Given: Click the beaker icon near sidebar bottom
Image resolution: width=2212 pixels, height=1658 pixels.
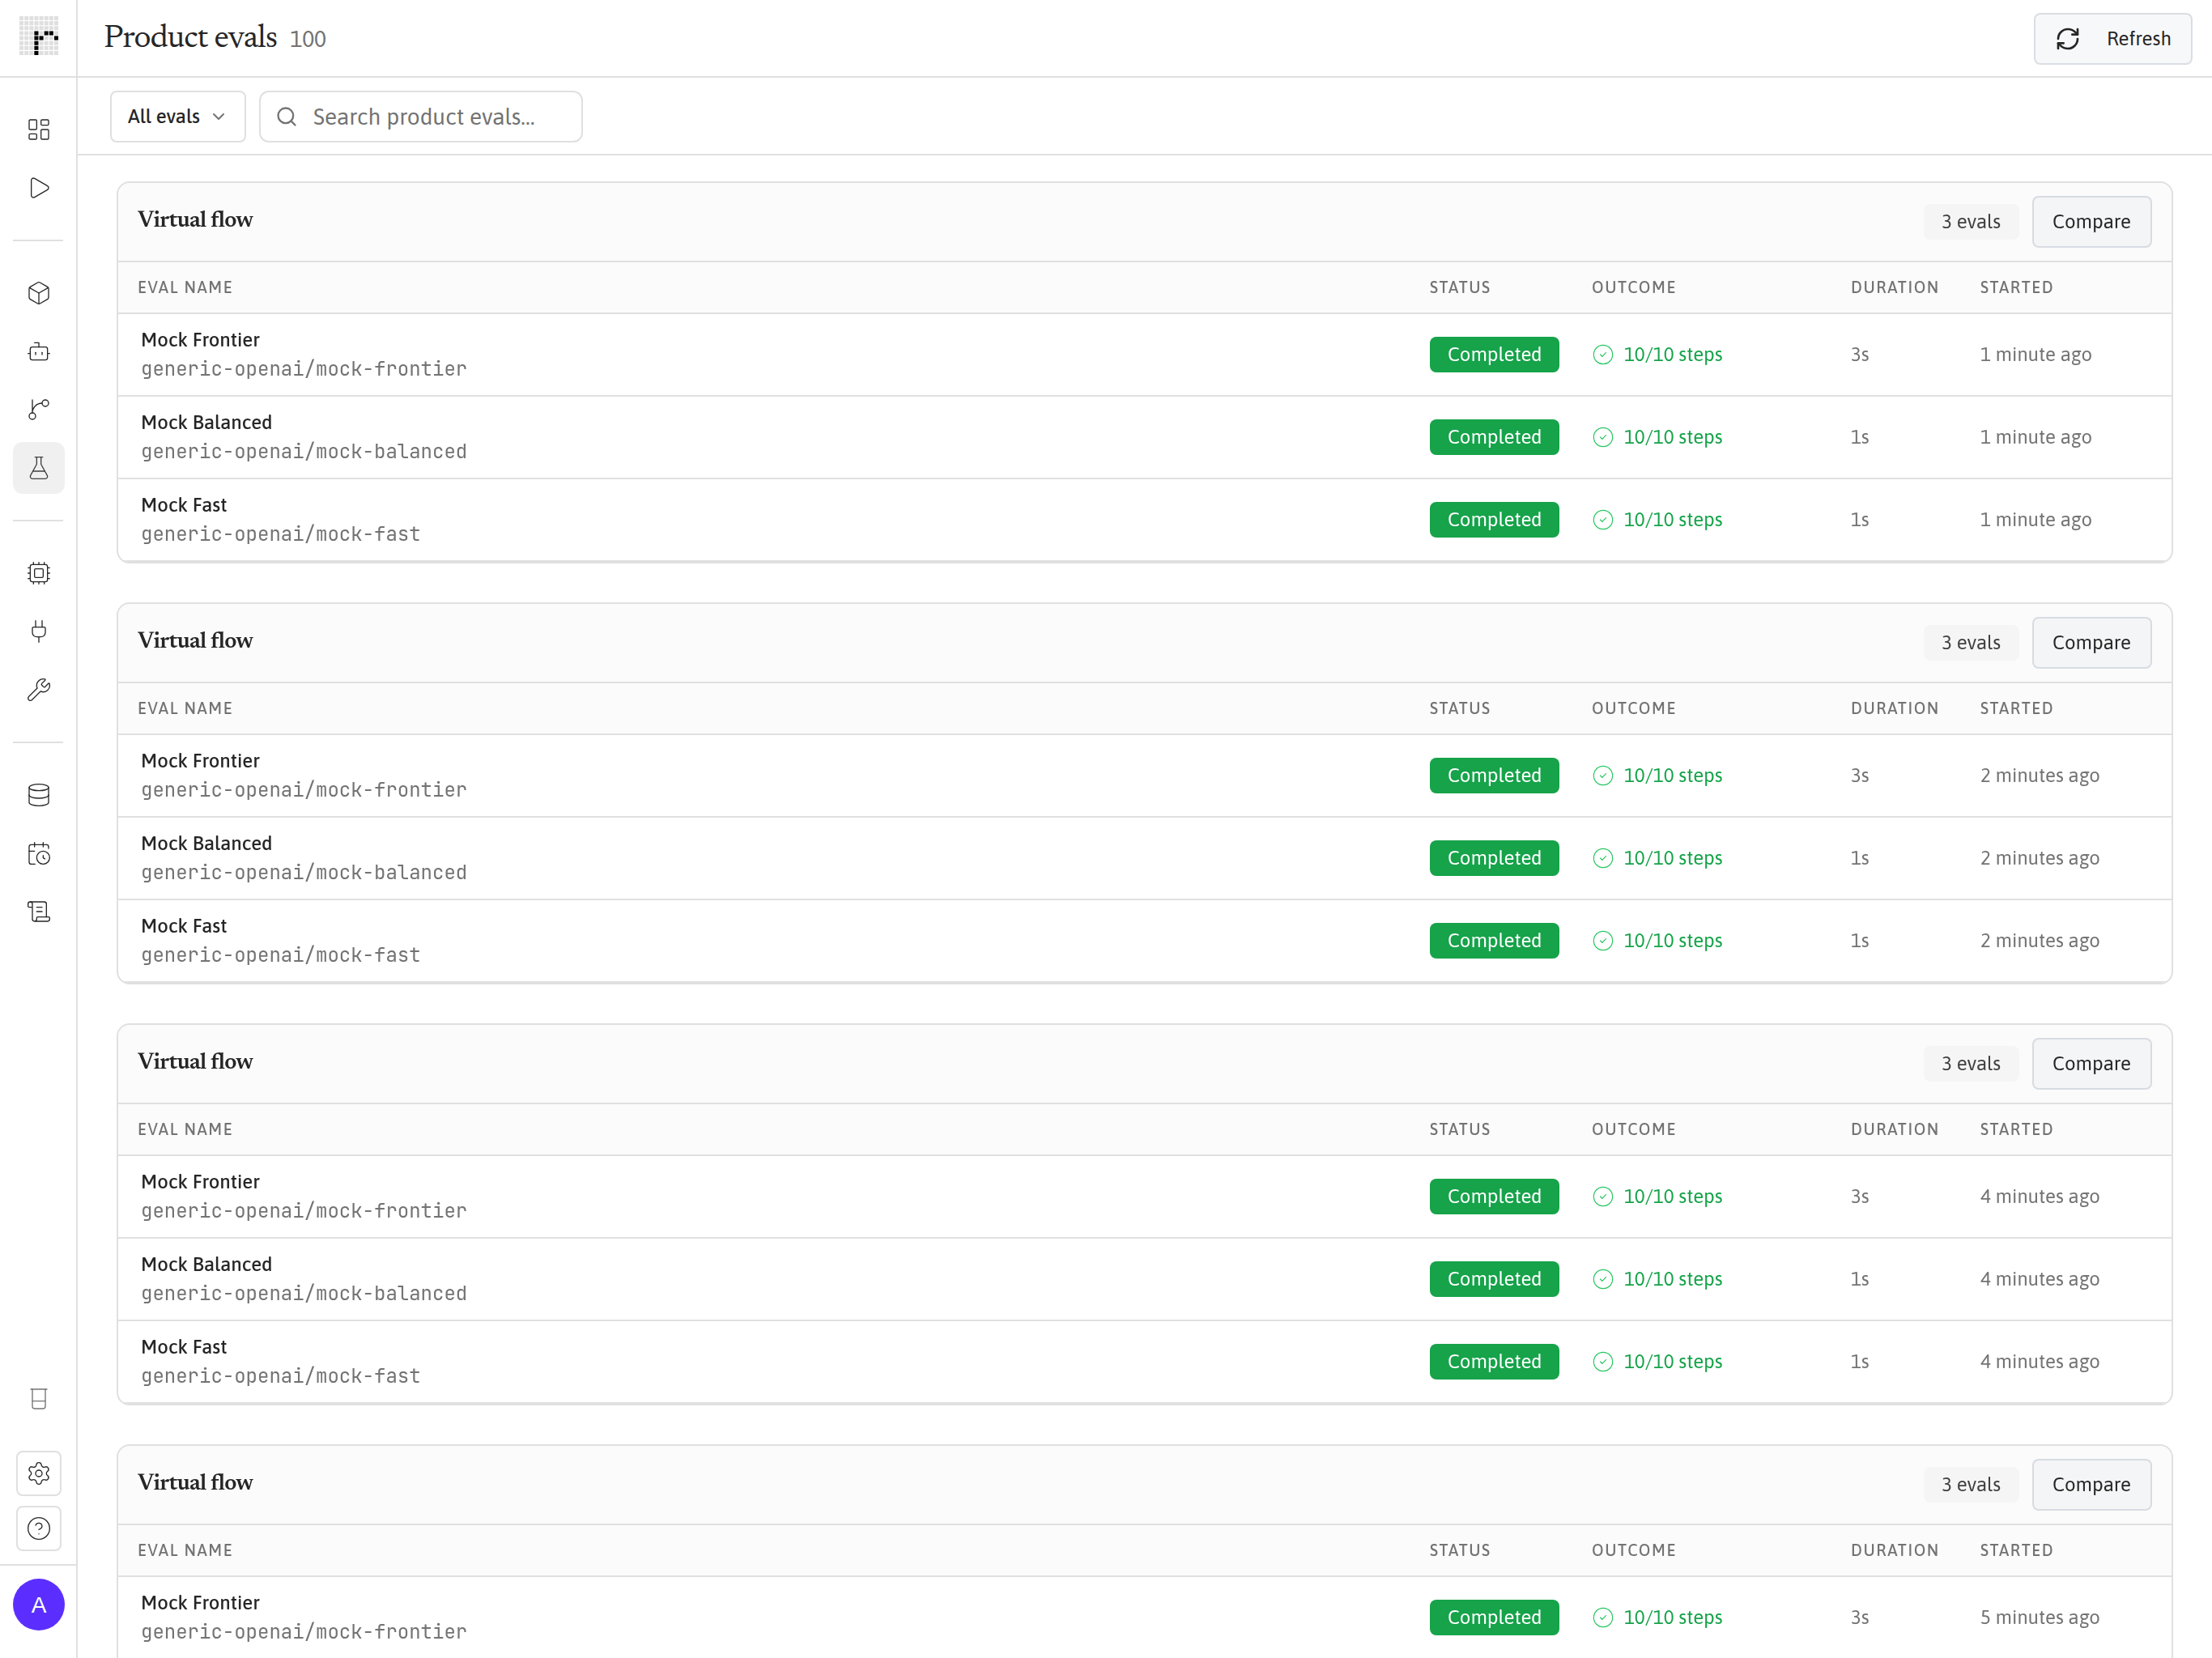Looking at the screenshot, I should 38,1398.
